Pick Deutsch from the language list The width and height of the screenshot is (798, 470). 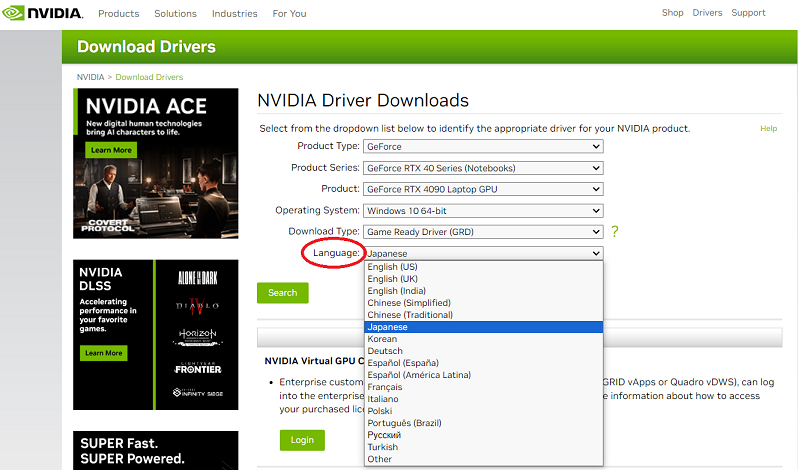(x=484, y=351)
